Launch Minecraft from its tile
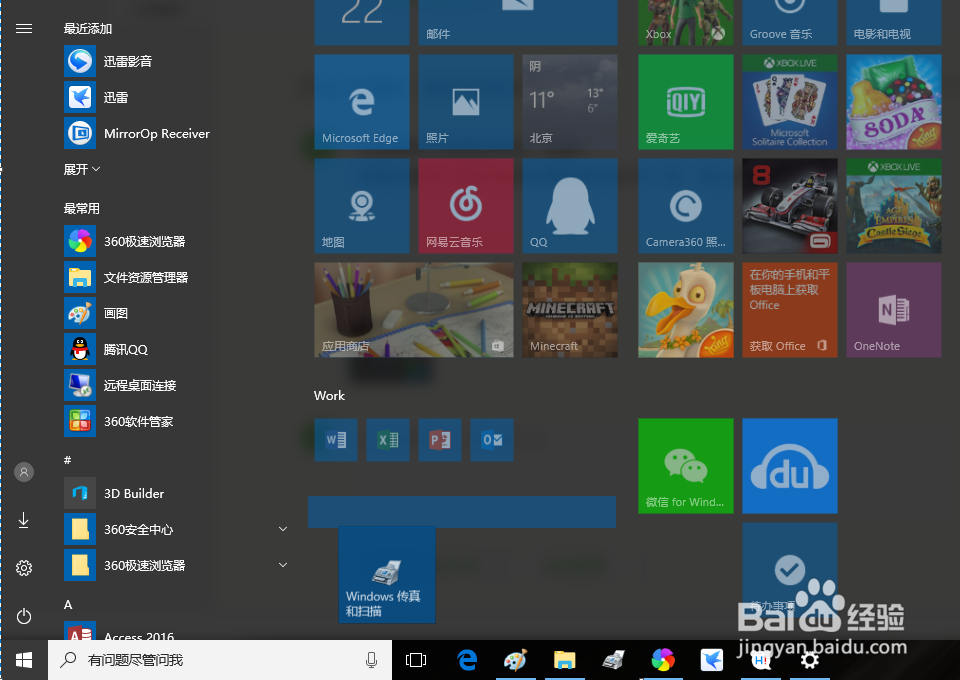The image size is (960, 680). (x=569, y=309)
